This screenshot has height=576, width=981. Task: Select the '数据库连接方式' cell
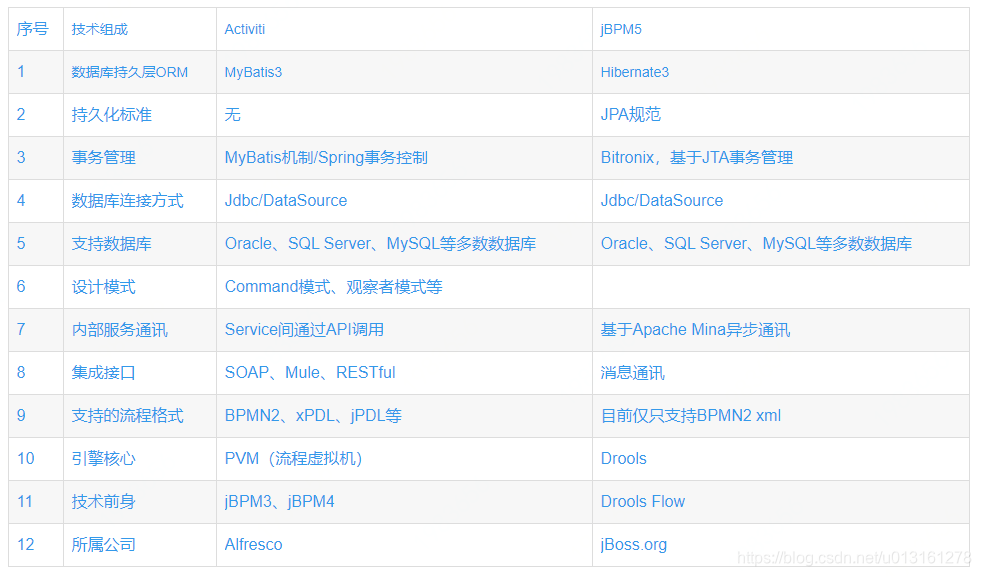140,201
